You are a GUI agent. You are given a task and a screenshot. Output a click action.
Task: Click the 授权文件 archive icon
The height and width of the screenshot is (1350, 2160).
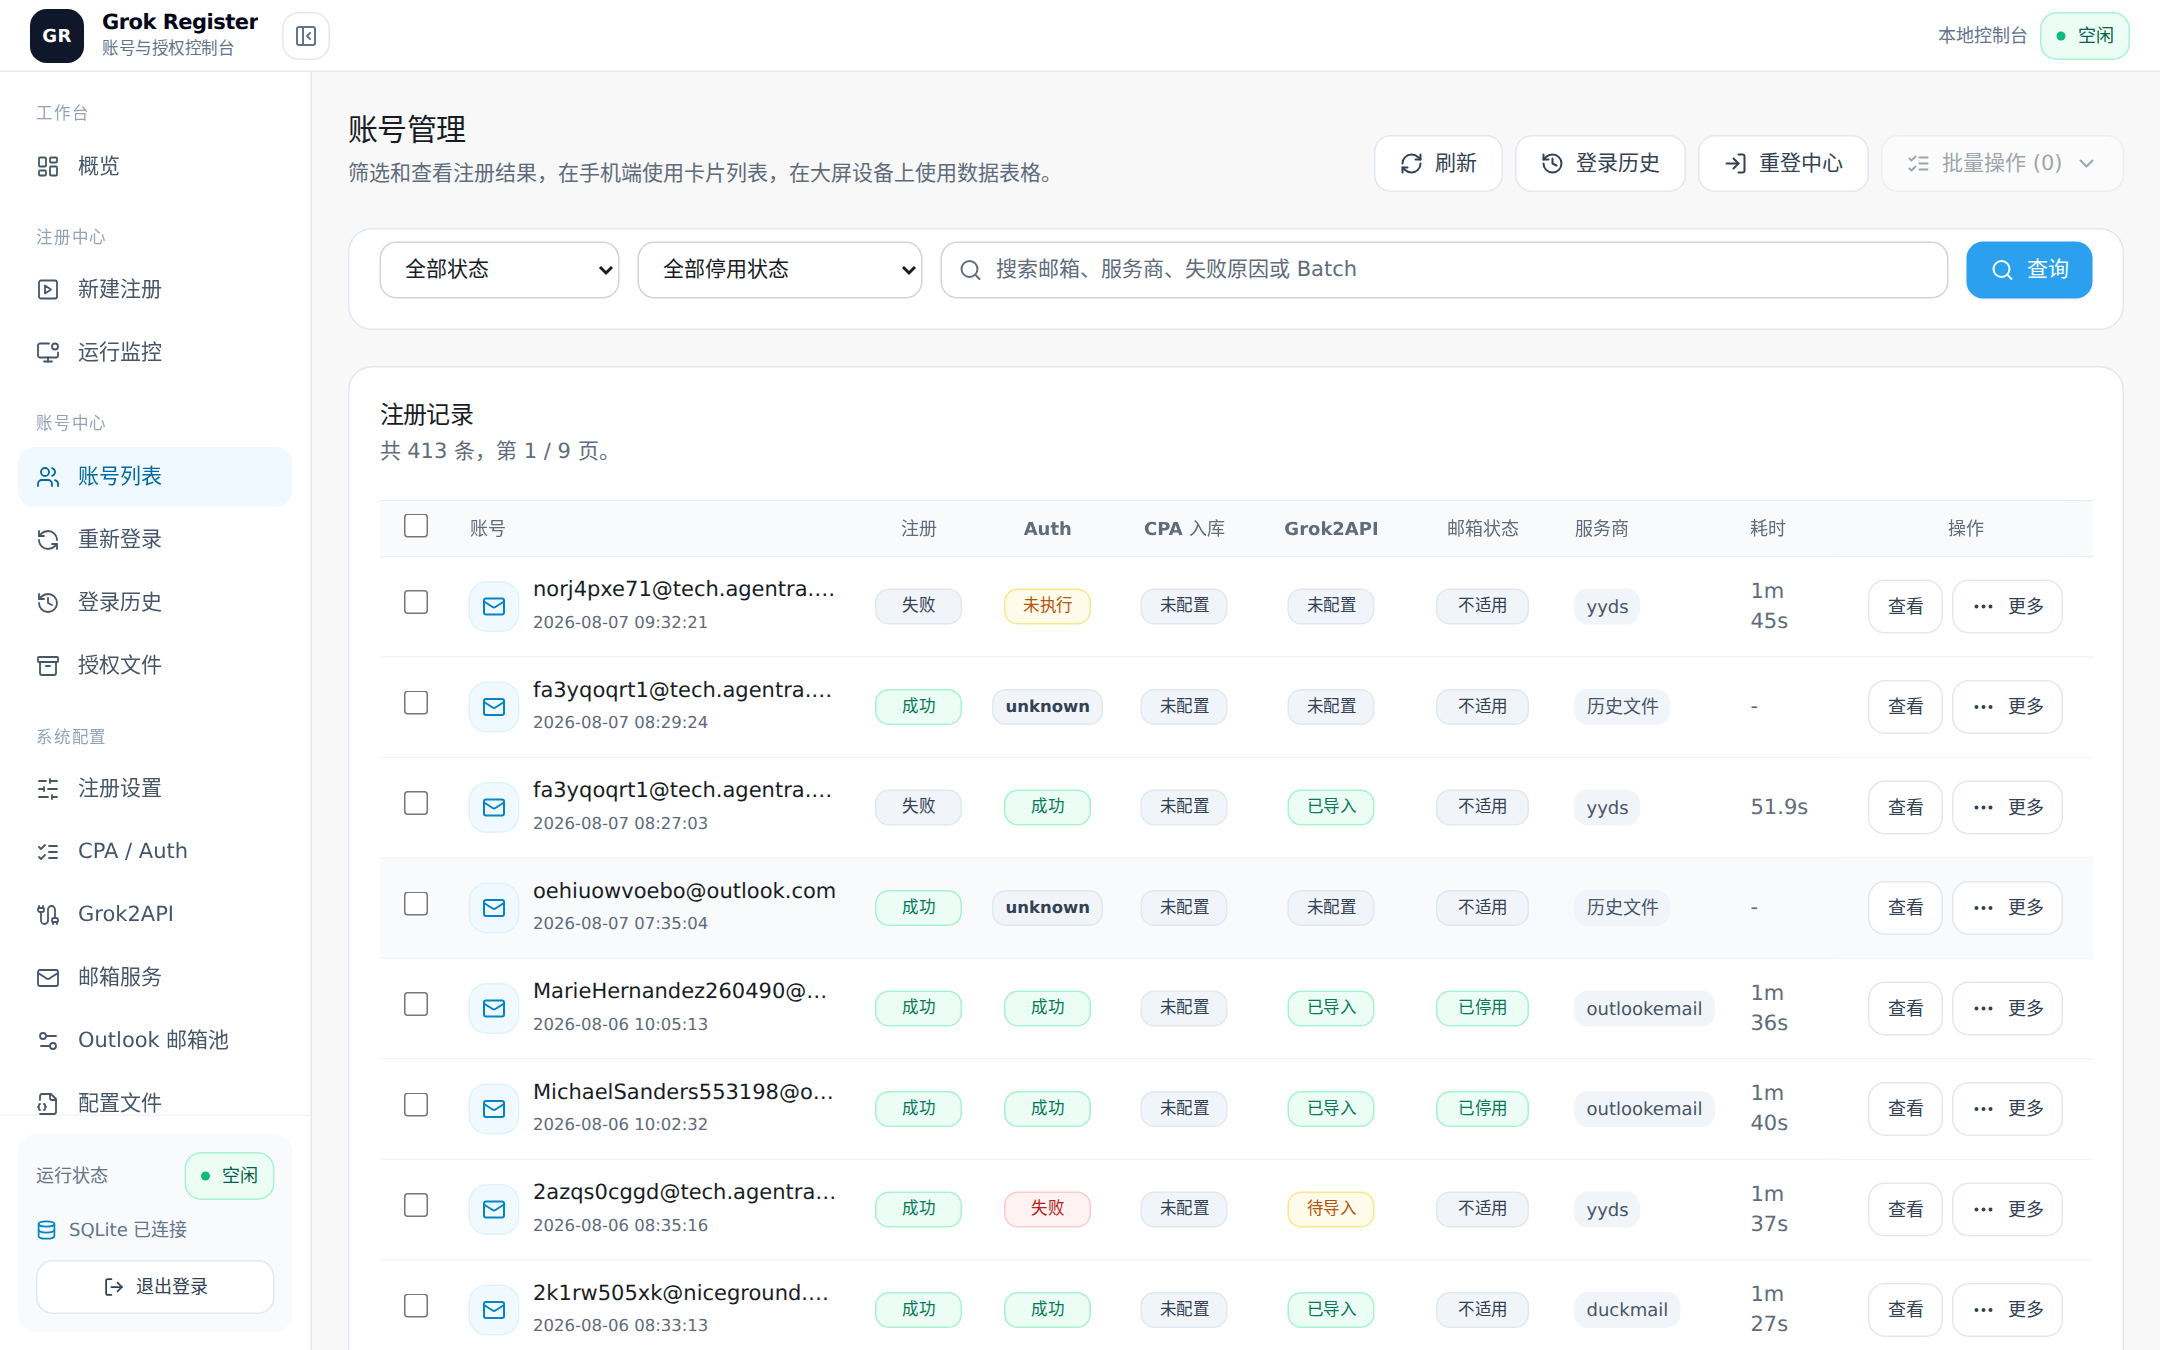click(x=48, y=665)
